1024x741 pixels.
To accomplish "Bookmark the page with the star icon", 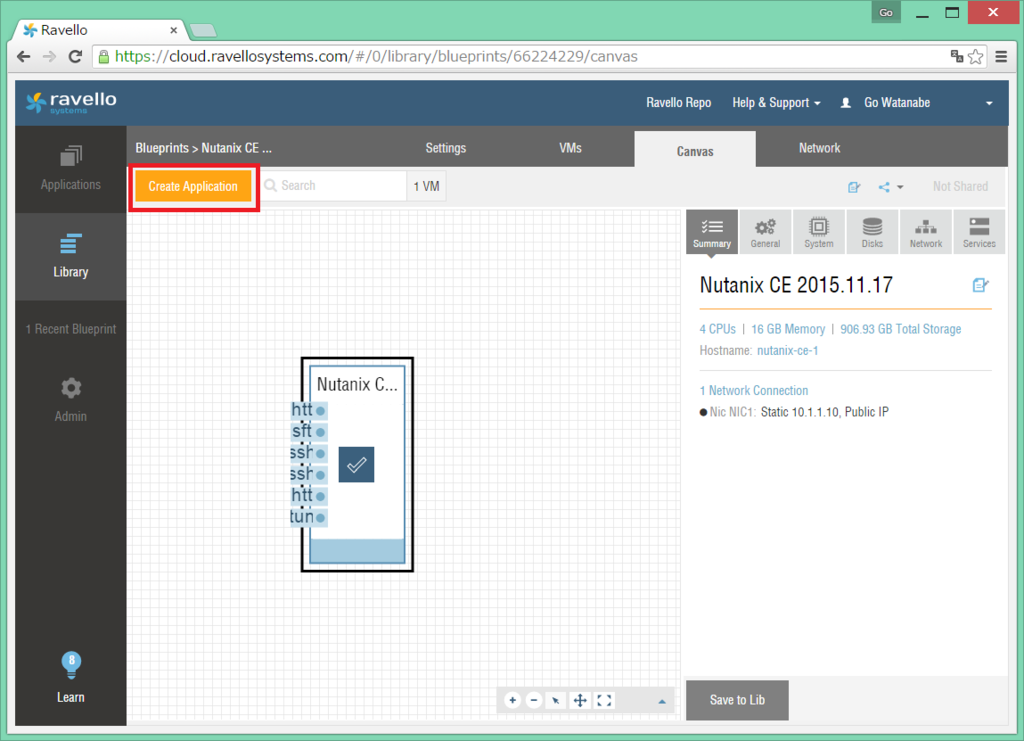I will 976,57.
